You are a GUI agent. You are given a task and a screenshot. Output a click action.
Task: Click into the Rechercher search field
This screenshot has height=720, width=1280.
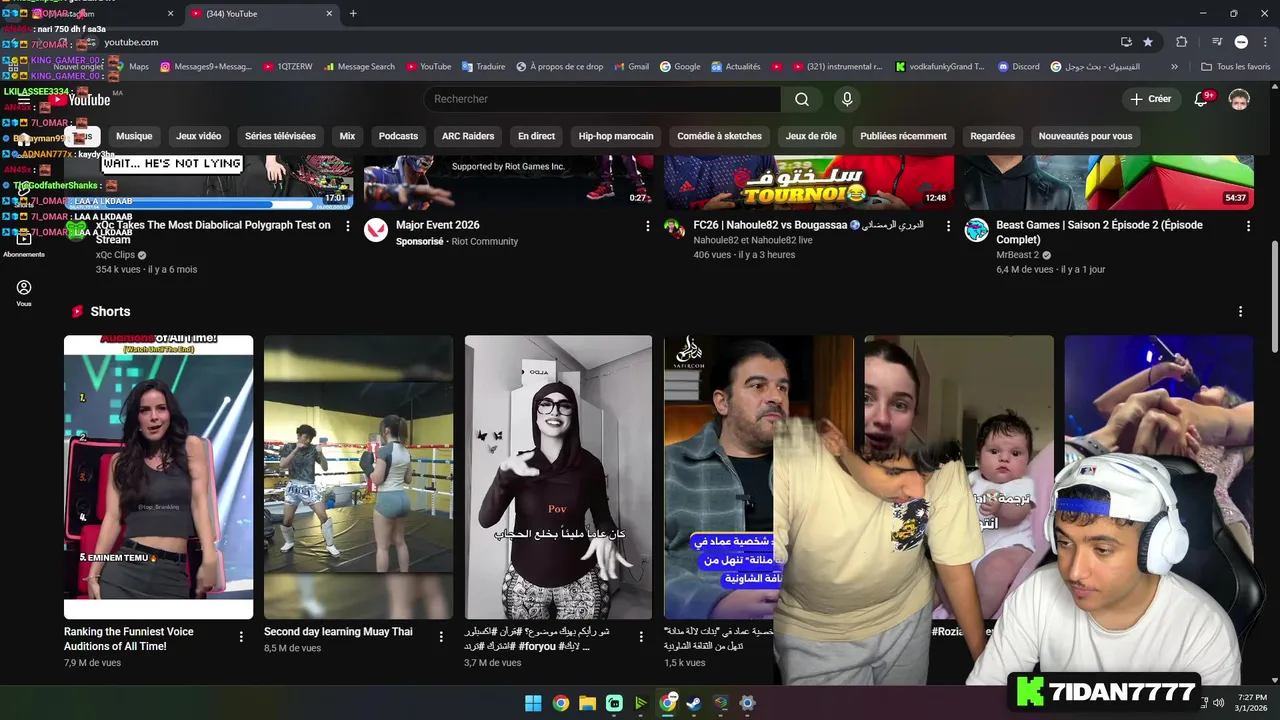(x=602, y=99)
